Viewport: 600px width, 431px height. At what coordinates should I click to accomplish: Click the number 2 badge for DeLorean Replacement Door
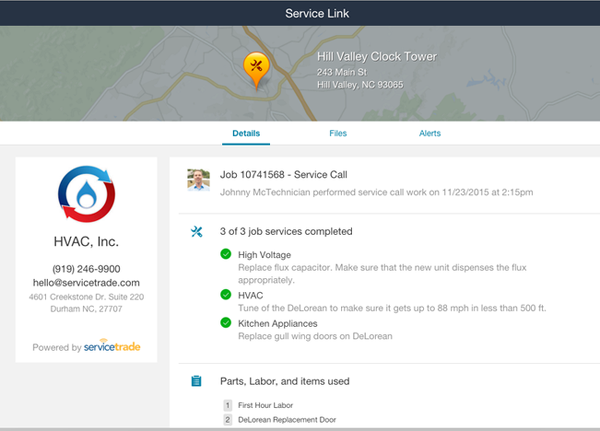click(228, 420)
